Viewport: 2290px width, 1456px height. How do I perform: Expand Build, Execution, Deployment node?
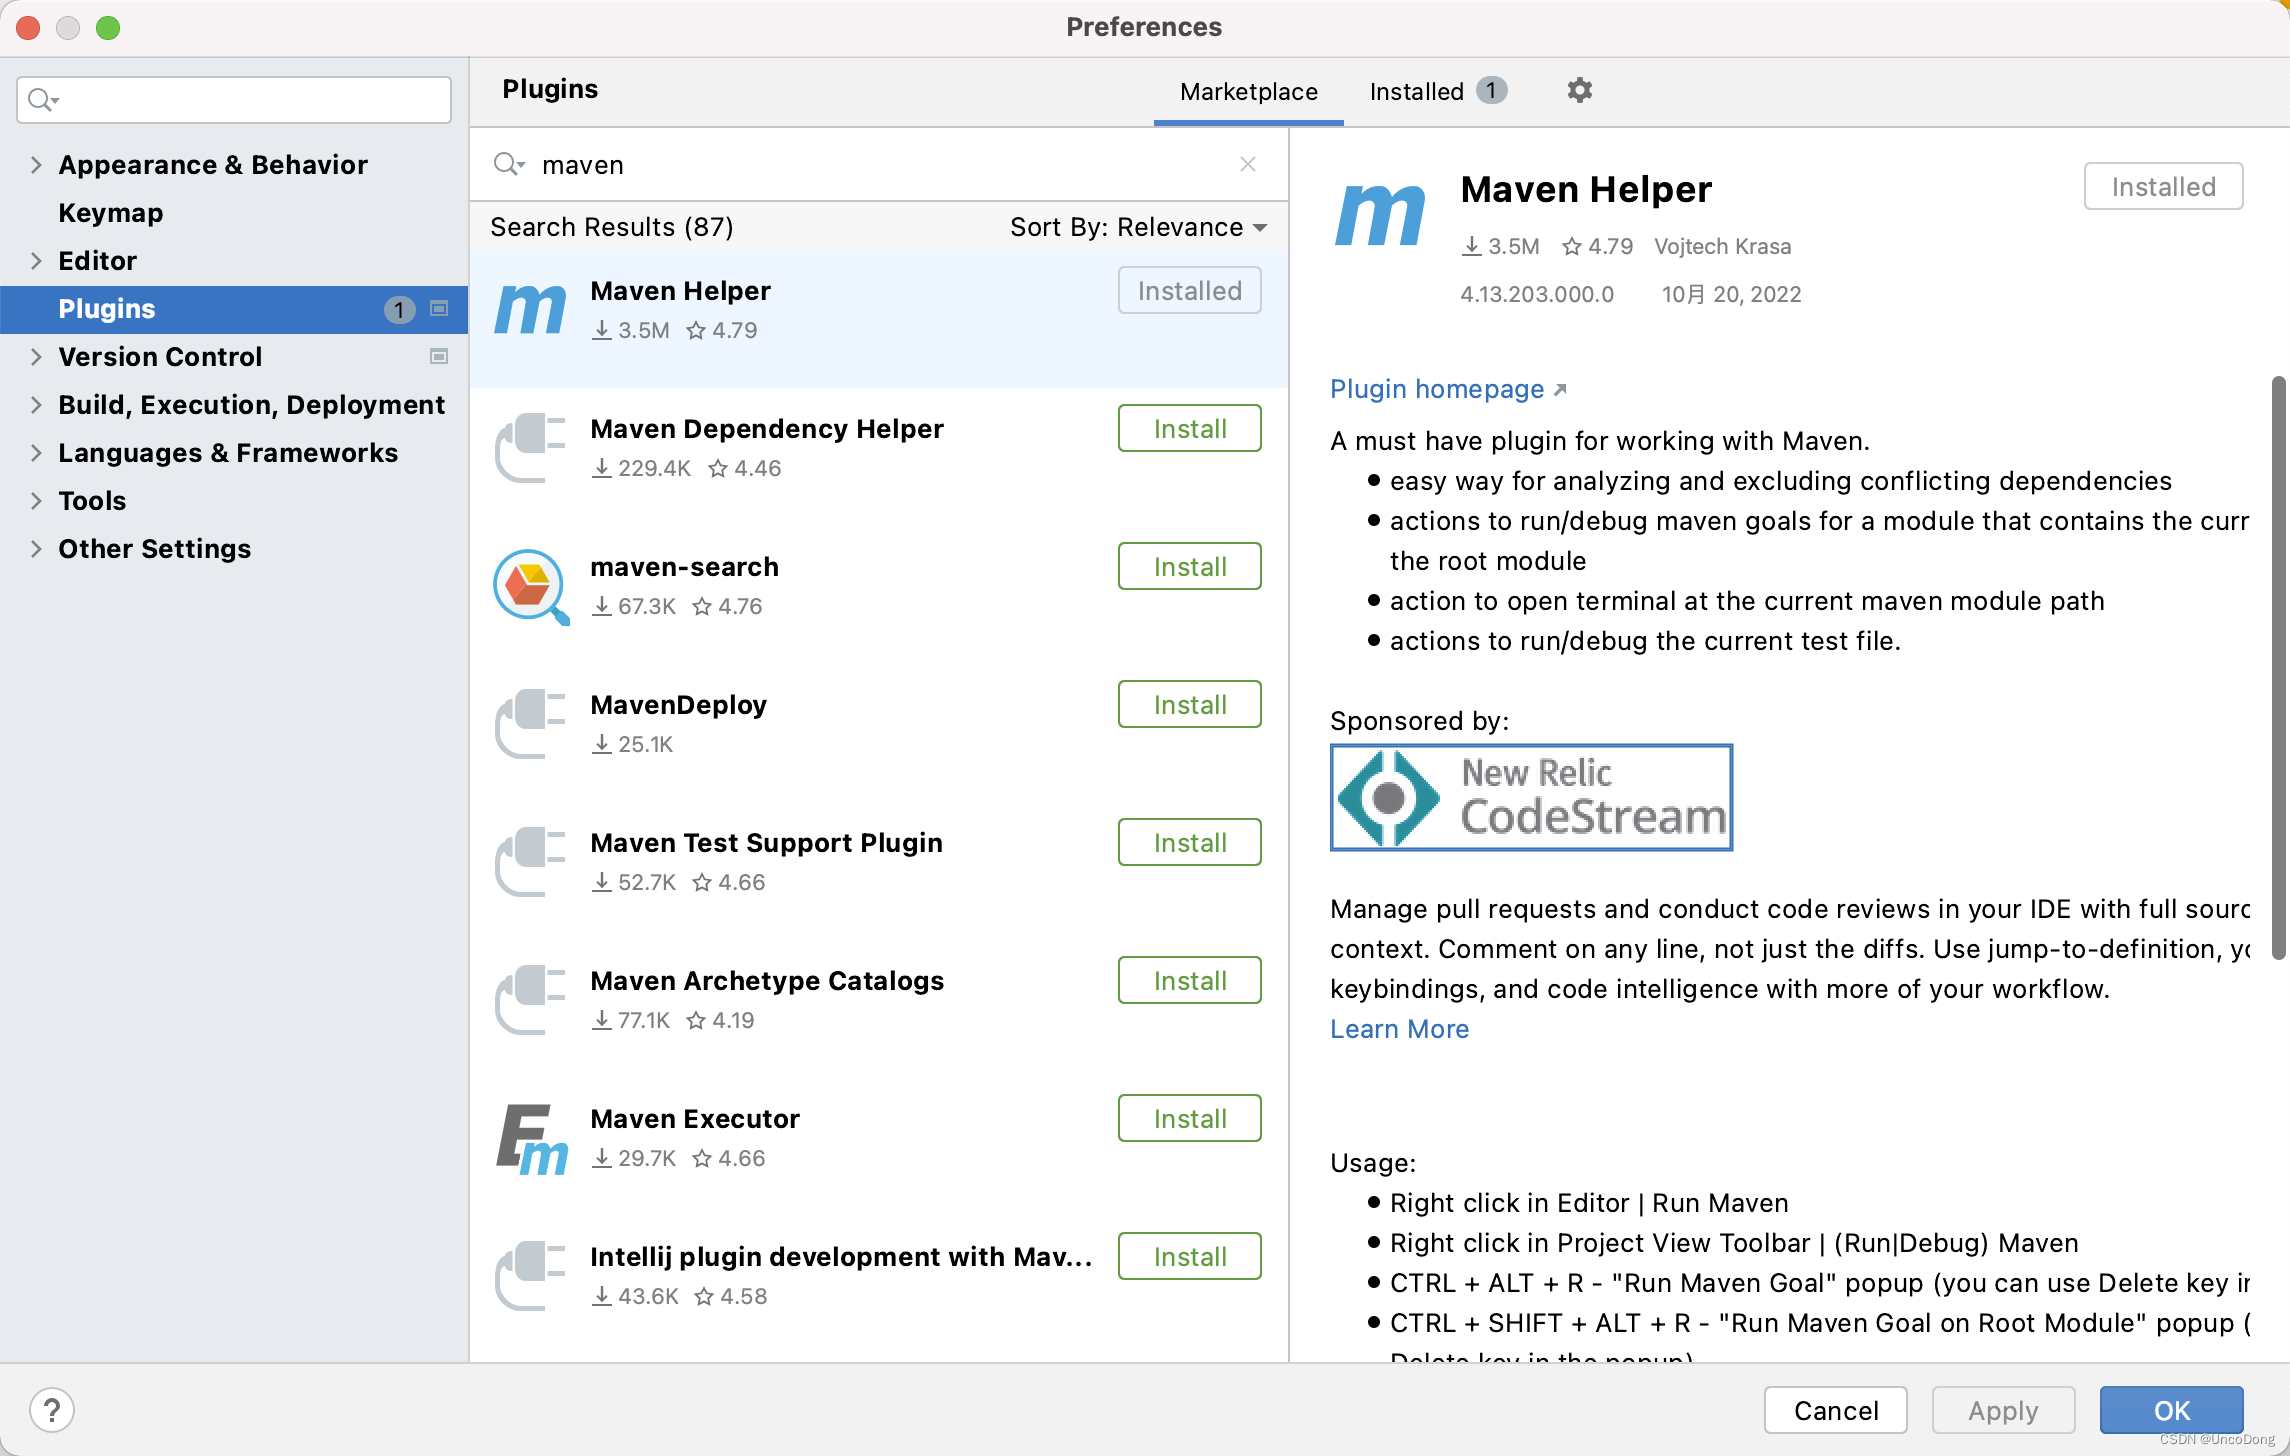36,405
